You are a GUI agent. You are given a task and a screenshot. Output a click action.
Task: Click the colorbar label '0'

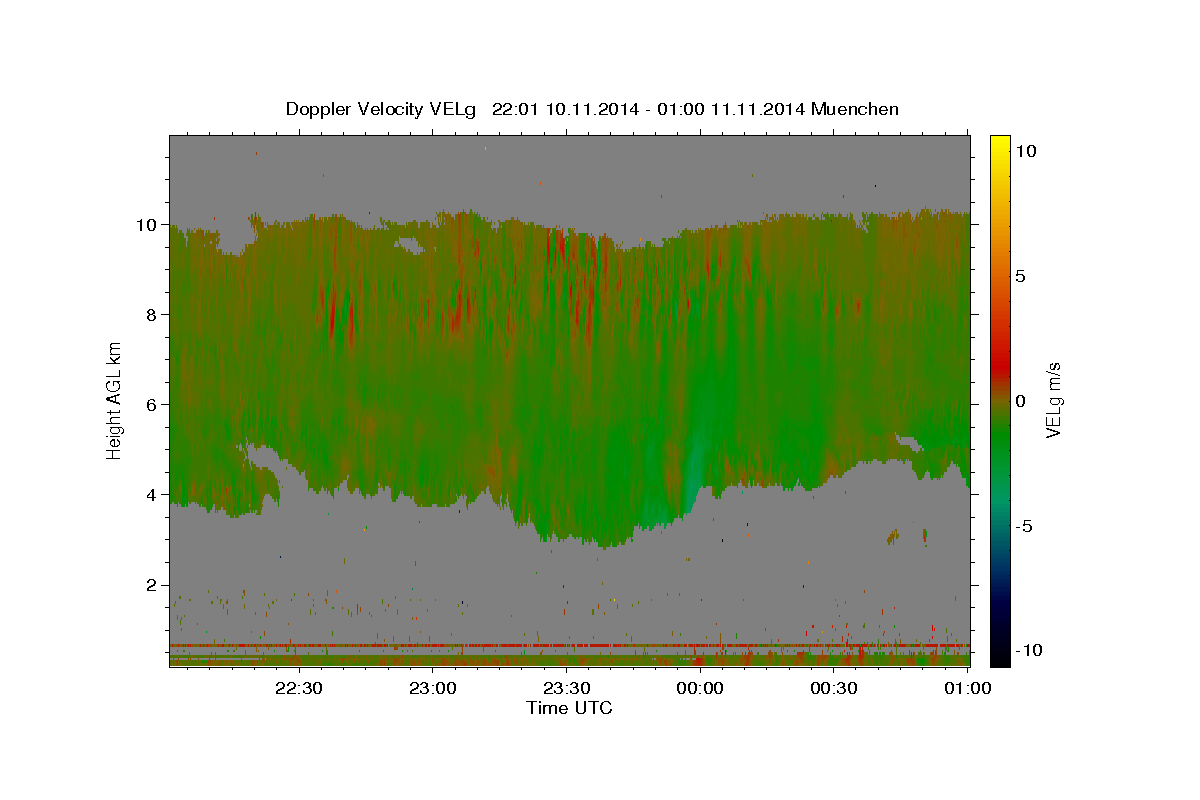click(1021, 400)
